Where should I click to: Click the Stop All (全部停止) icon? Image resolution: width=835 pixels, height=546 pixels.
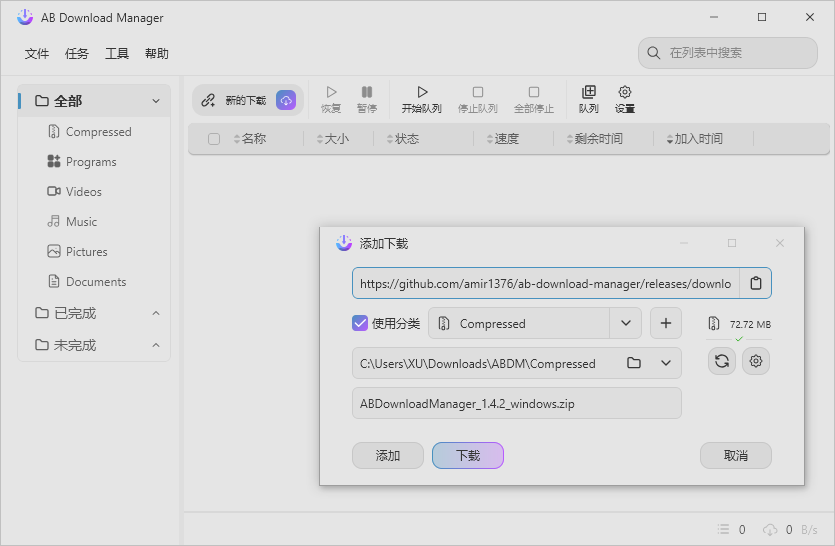pyautogui.click(x=534, y=92)
